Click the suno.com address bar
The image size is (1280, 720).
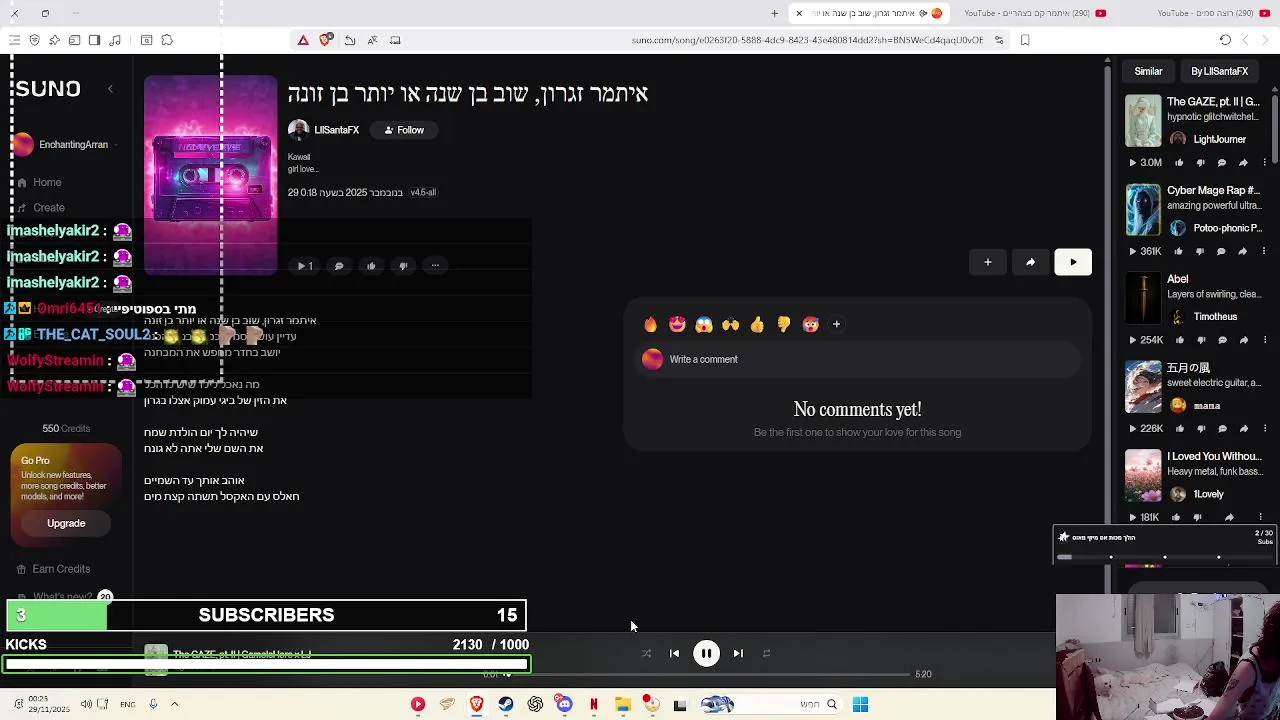[806, 40]
